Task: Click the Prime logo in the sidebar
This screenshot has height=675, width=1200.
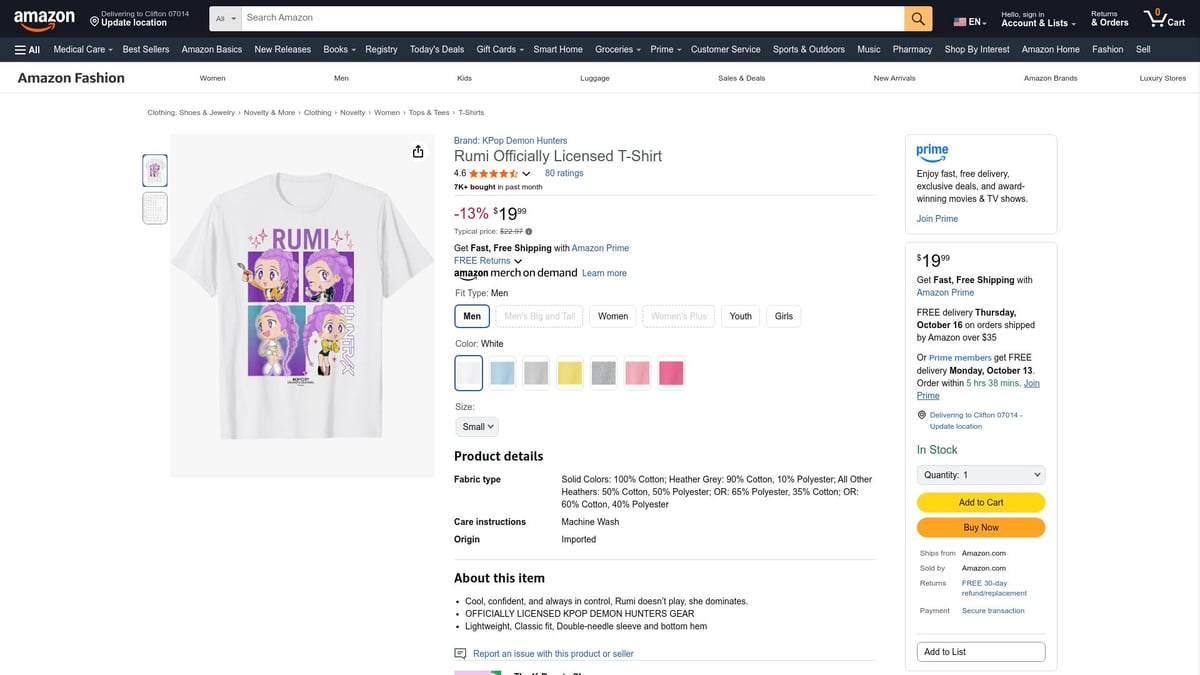Action: [932, 152]
